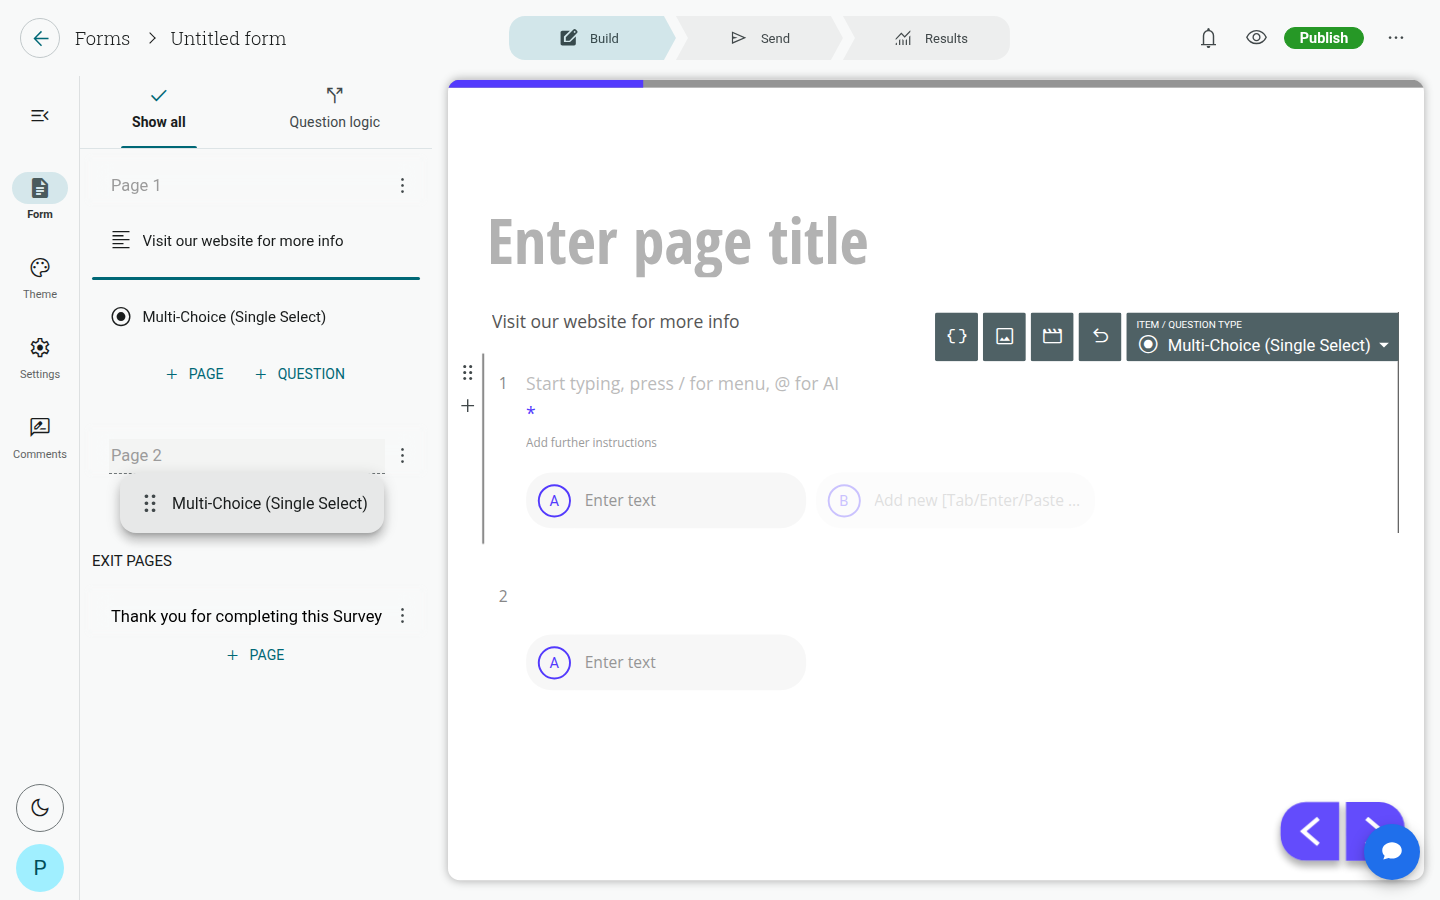1440x900 pixels.
Task: Click the plus icon beside question 1
Action: 467,406
